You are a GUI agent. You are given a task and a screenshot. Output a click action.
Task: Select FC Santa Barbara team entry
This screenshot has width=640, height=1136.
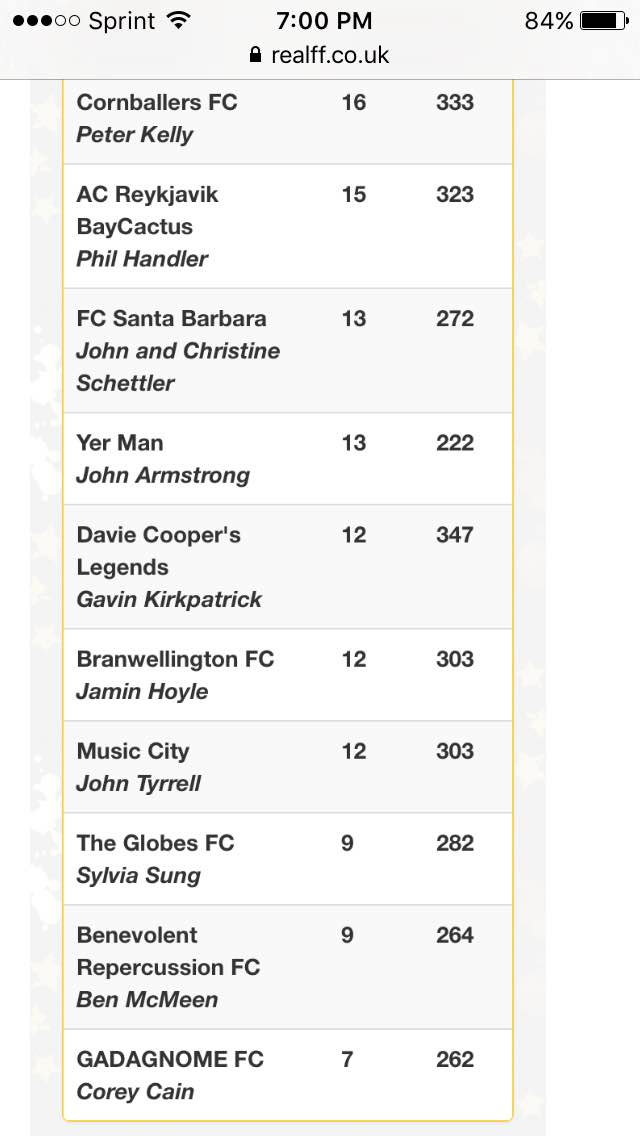tap(288, 351)
